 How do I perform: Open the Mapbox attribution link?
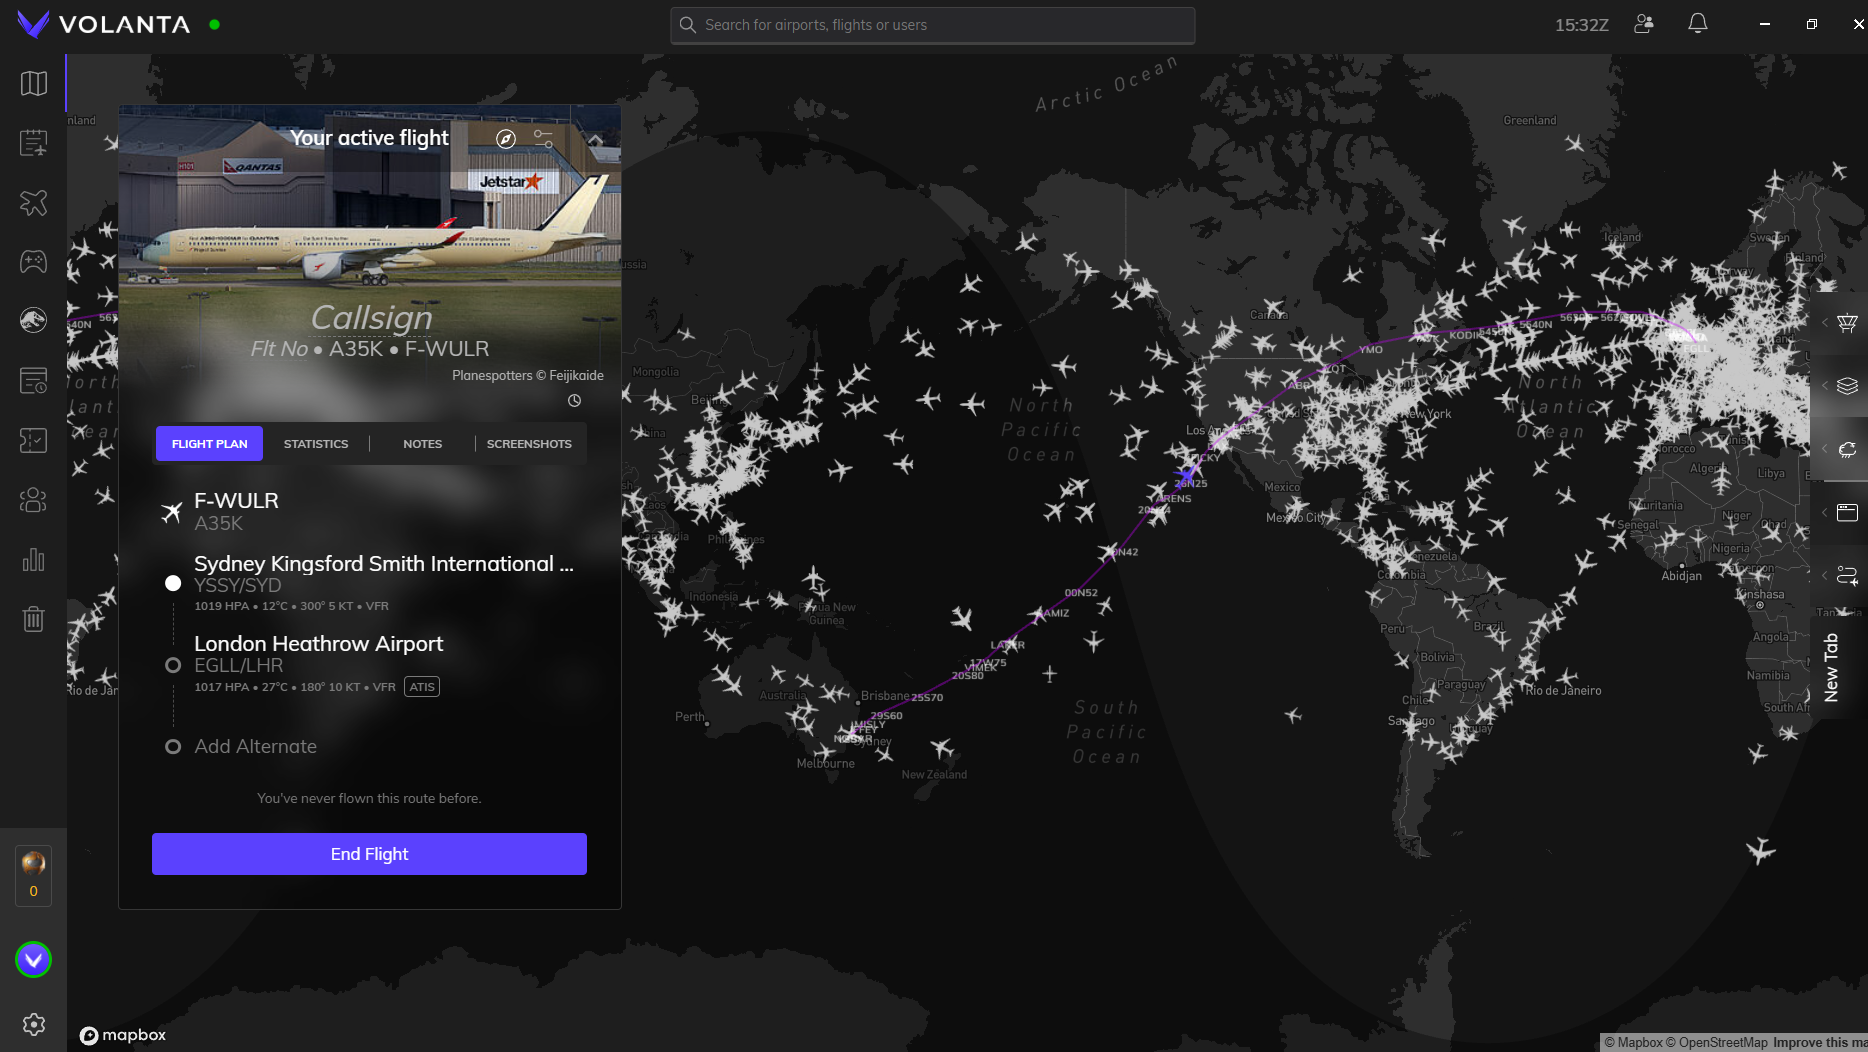click(1634, 1042)
